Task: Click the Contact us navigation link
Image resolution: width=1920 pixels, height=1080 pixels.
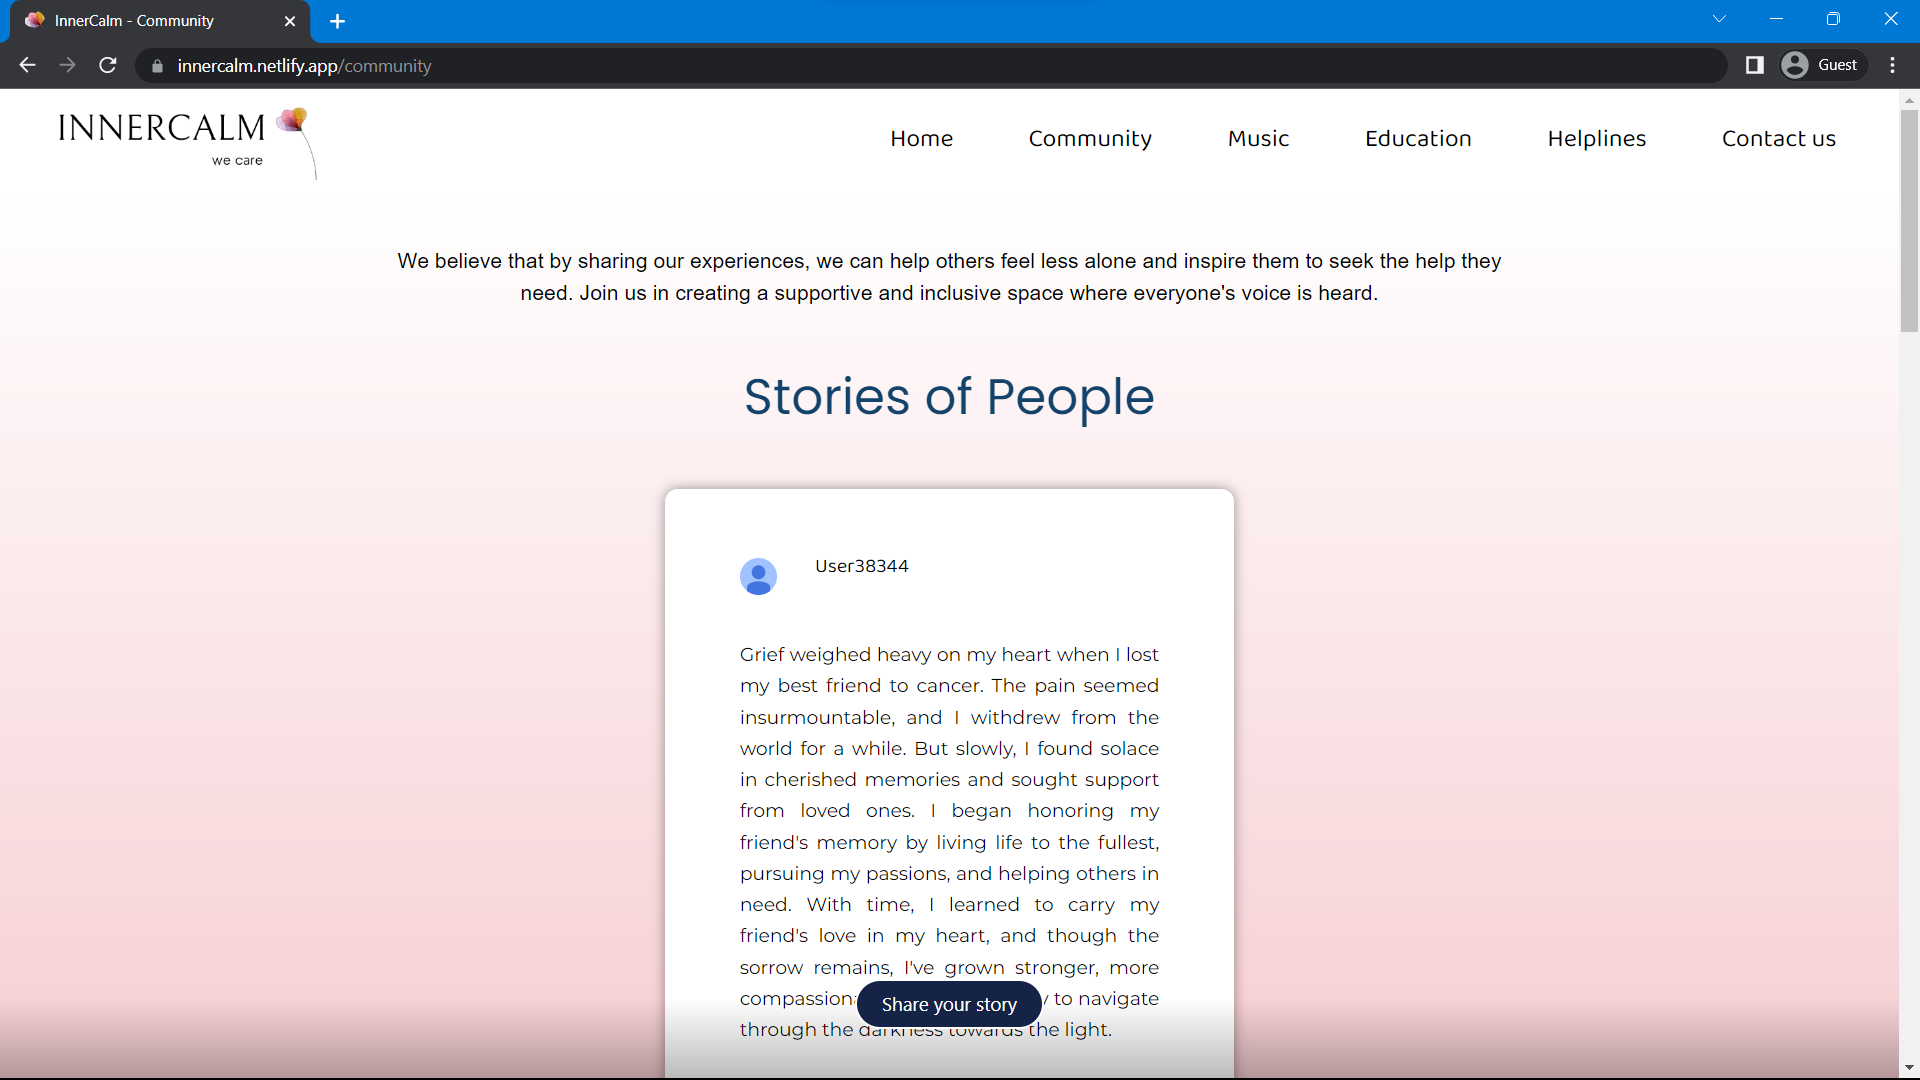Action: coord(1779,138)
